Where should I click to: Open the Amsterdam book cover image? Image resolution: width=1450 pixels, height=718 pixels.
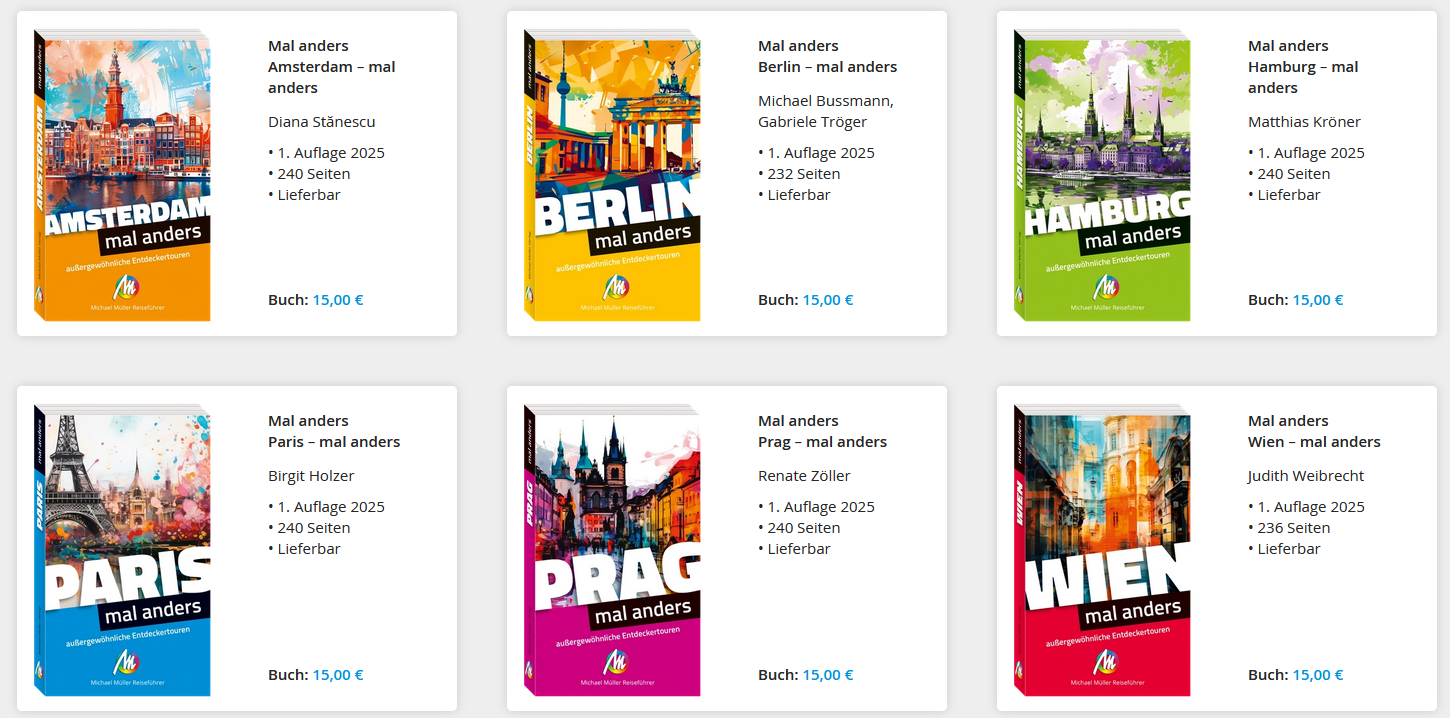coord(123,175)
